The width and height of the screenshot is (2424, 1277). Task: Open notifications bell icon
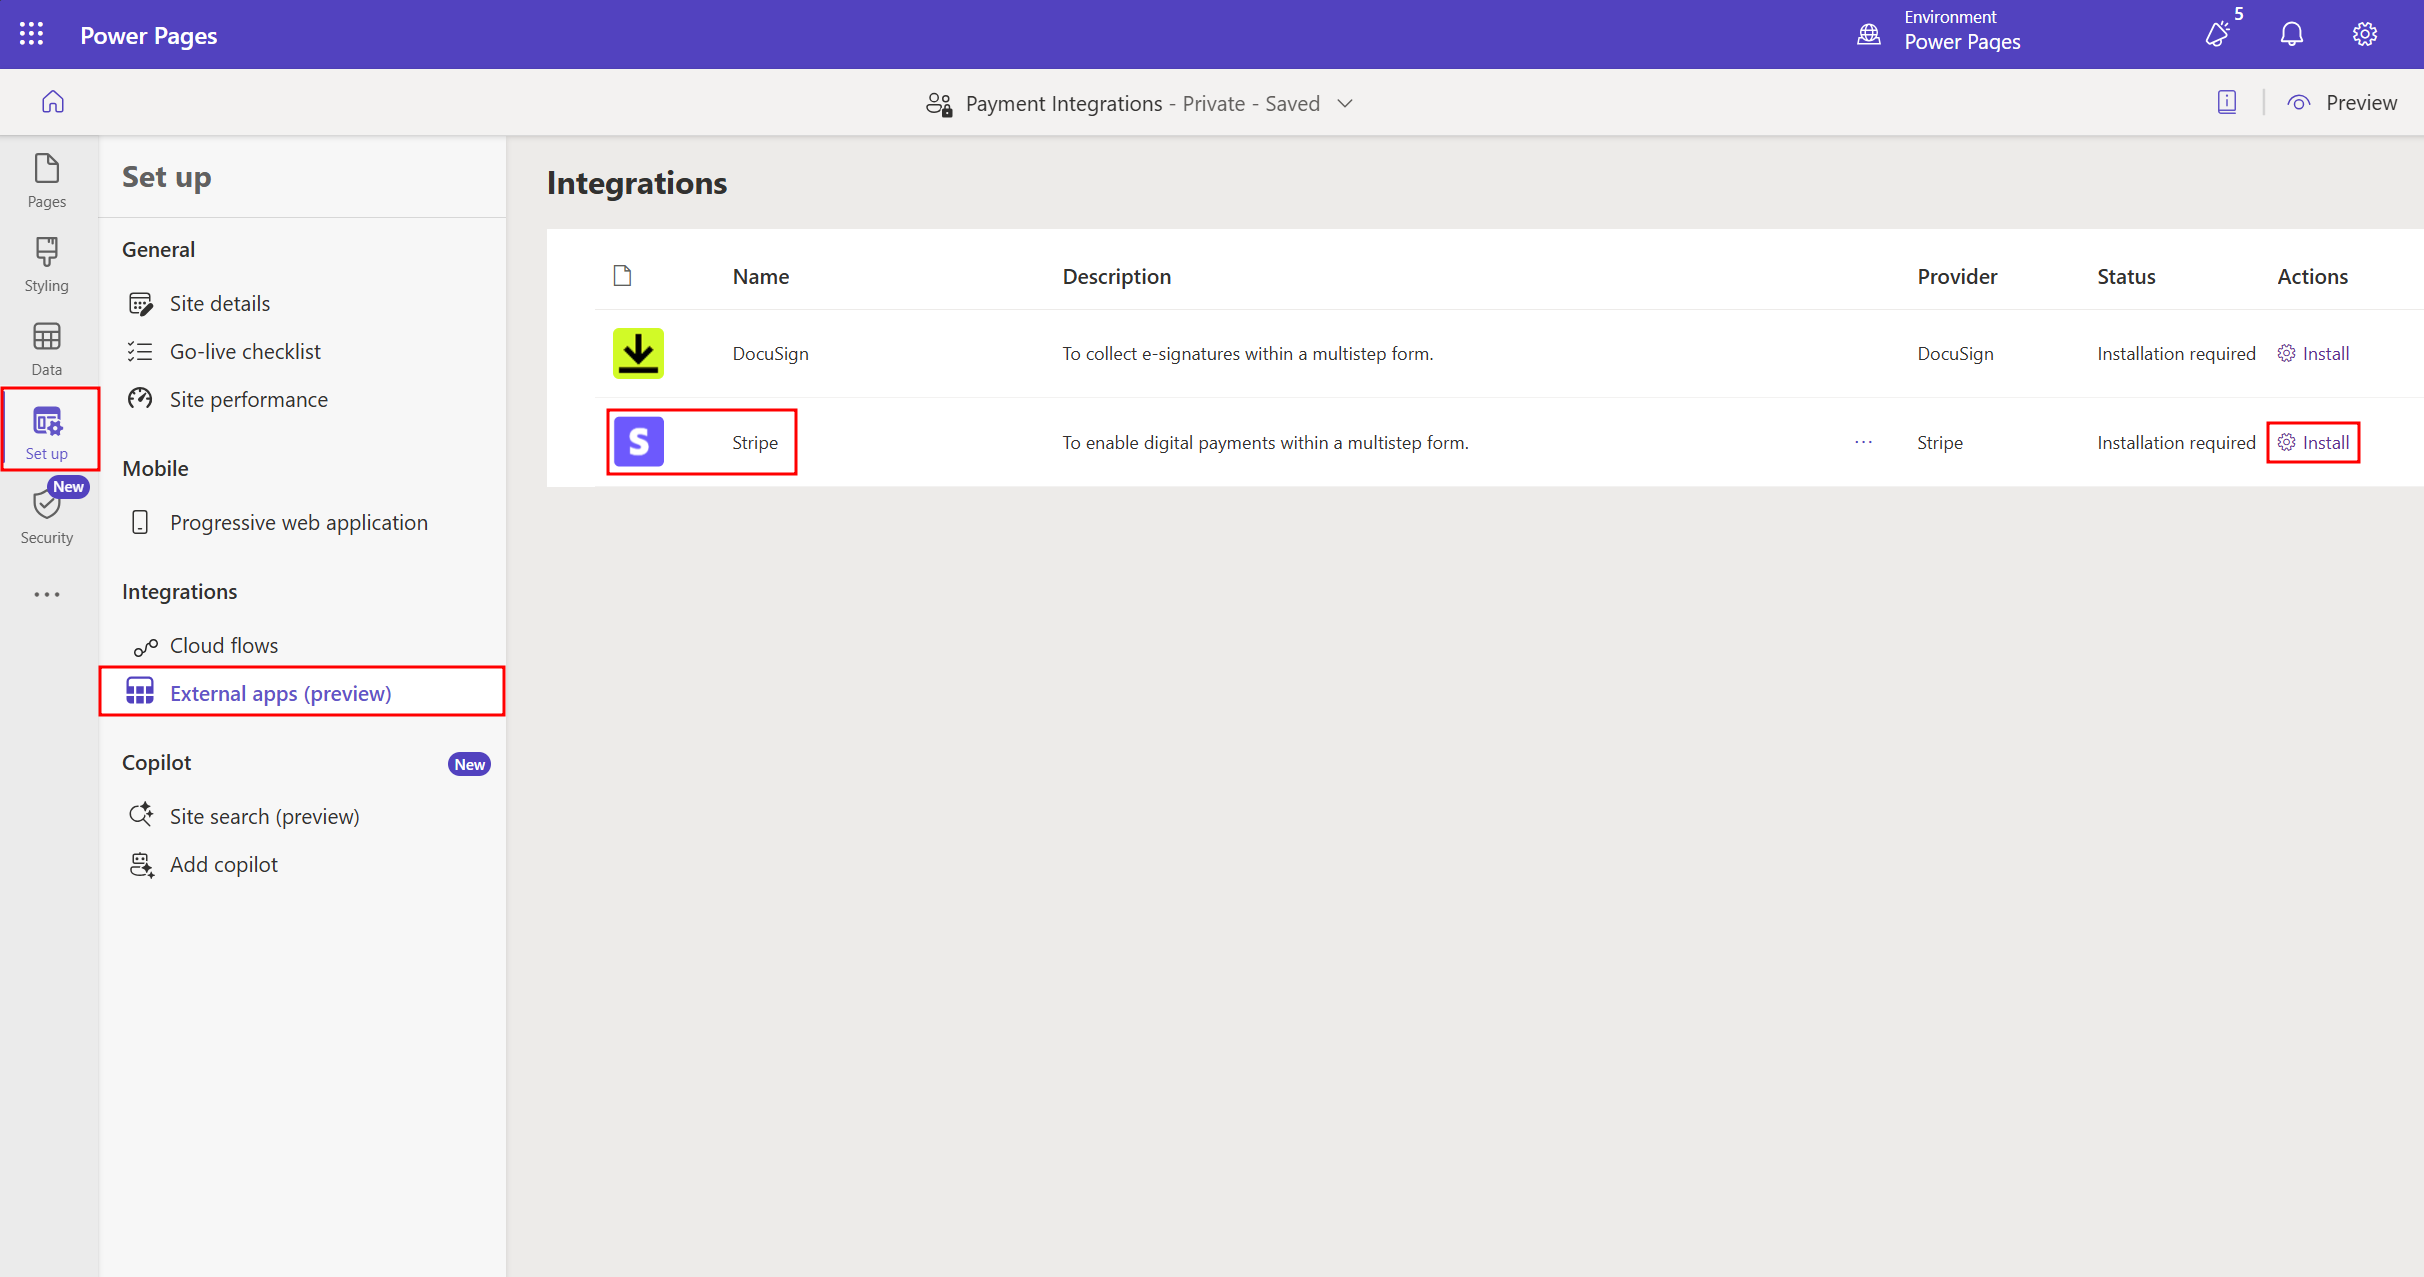[2291, 34]
